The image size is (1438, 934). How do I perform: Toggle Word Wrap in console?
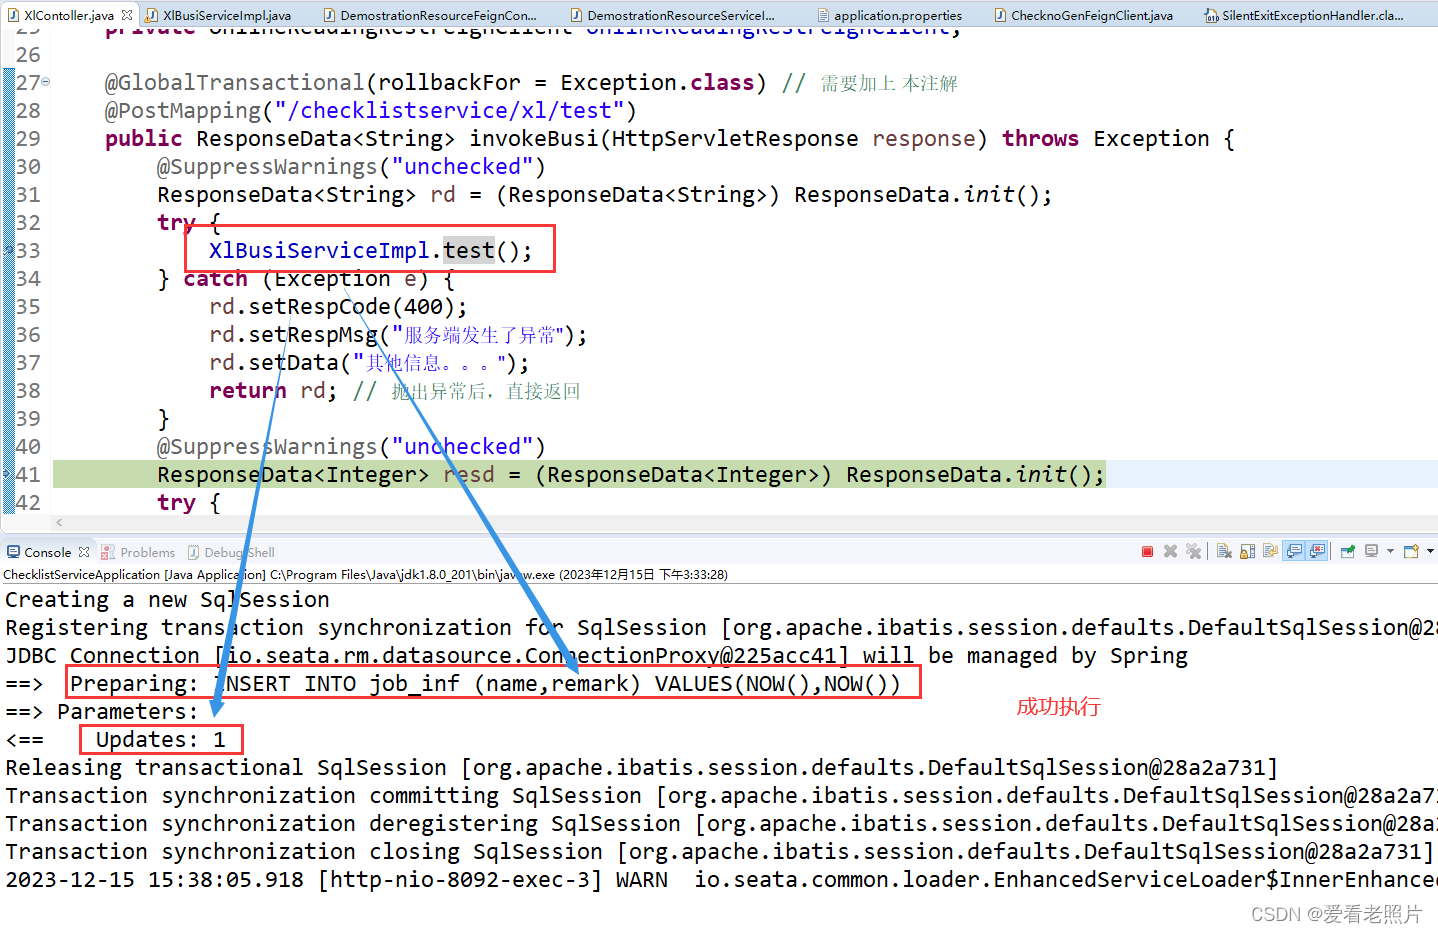coord(1271,551)
